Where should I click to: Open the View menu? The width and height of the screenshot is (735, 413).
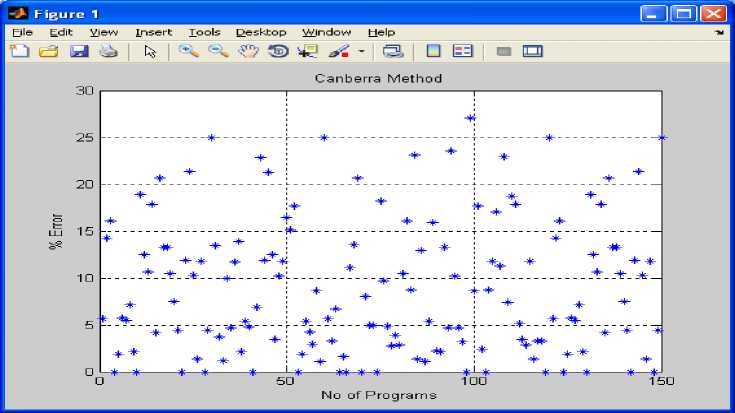tap(104, 32)
